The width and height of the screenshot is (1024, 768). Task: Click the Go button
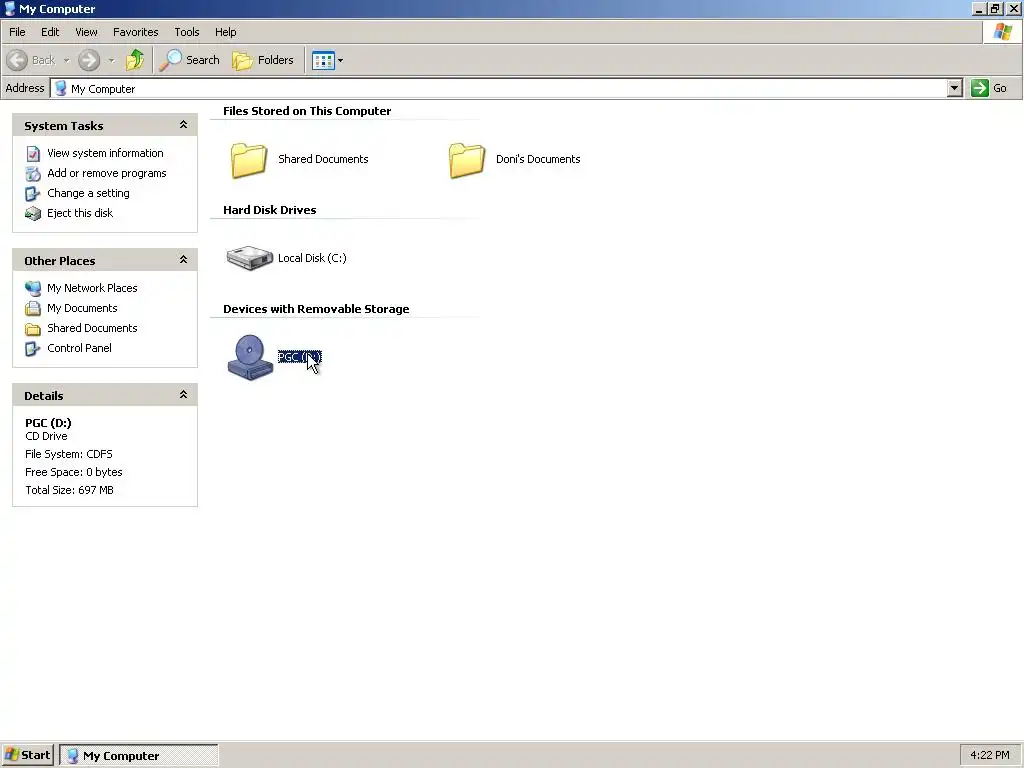coord(989,88)
